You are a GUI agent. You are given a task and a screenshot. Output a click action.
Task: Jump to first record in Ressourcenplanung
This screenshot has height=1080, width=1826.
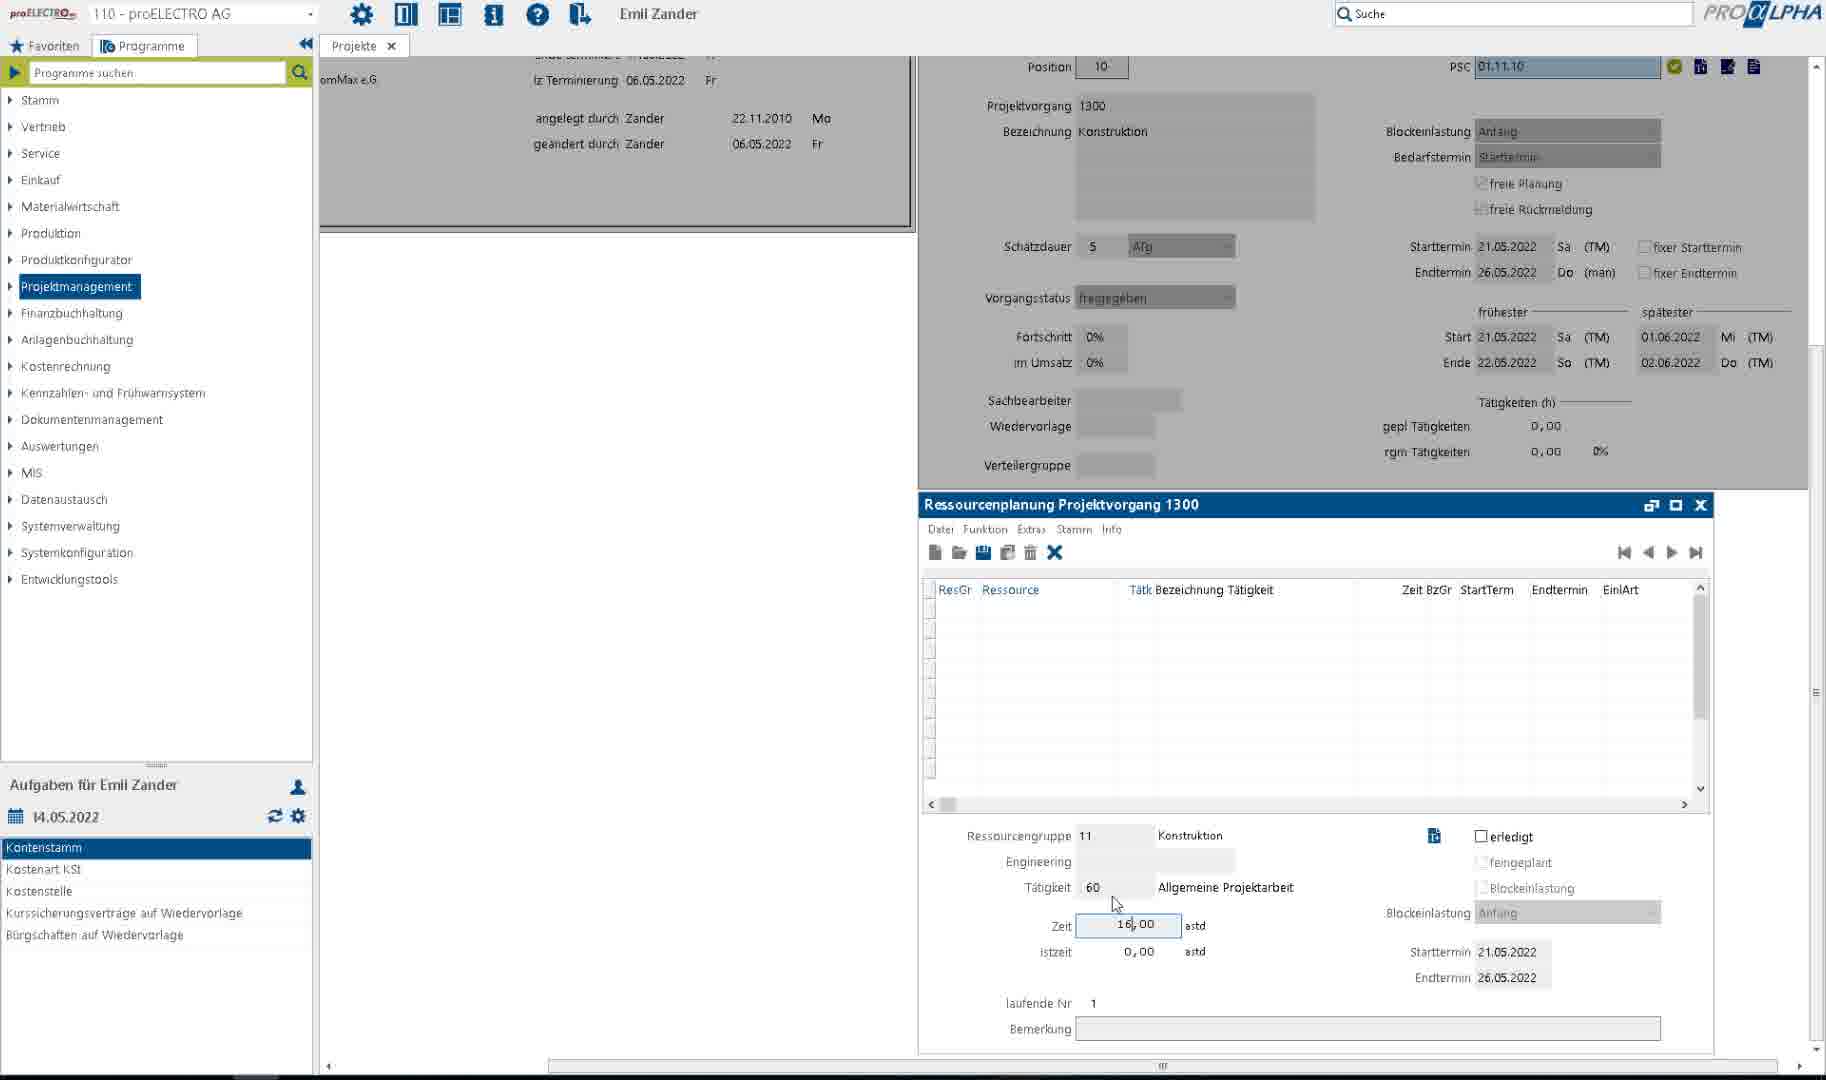tap(1624, 552)
